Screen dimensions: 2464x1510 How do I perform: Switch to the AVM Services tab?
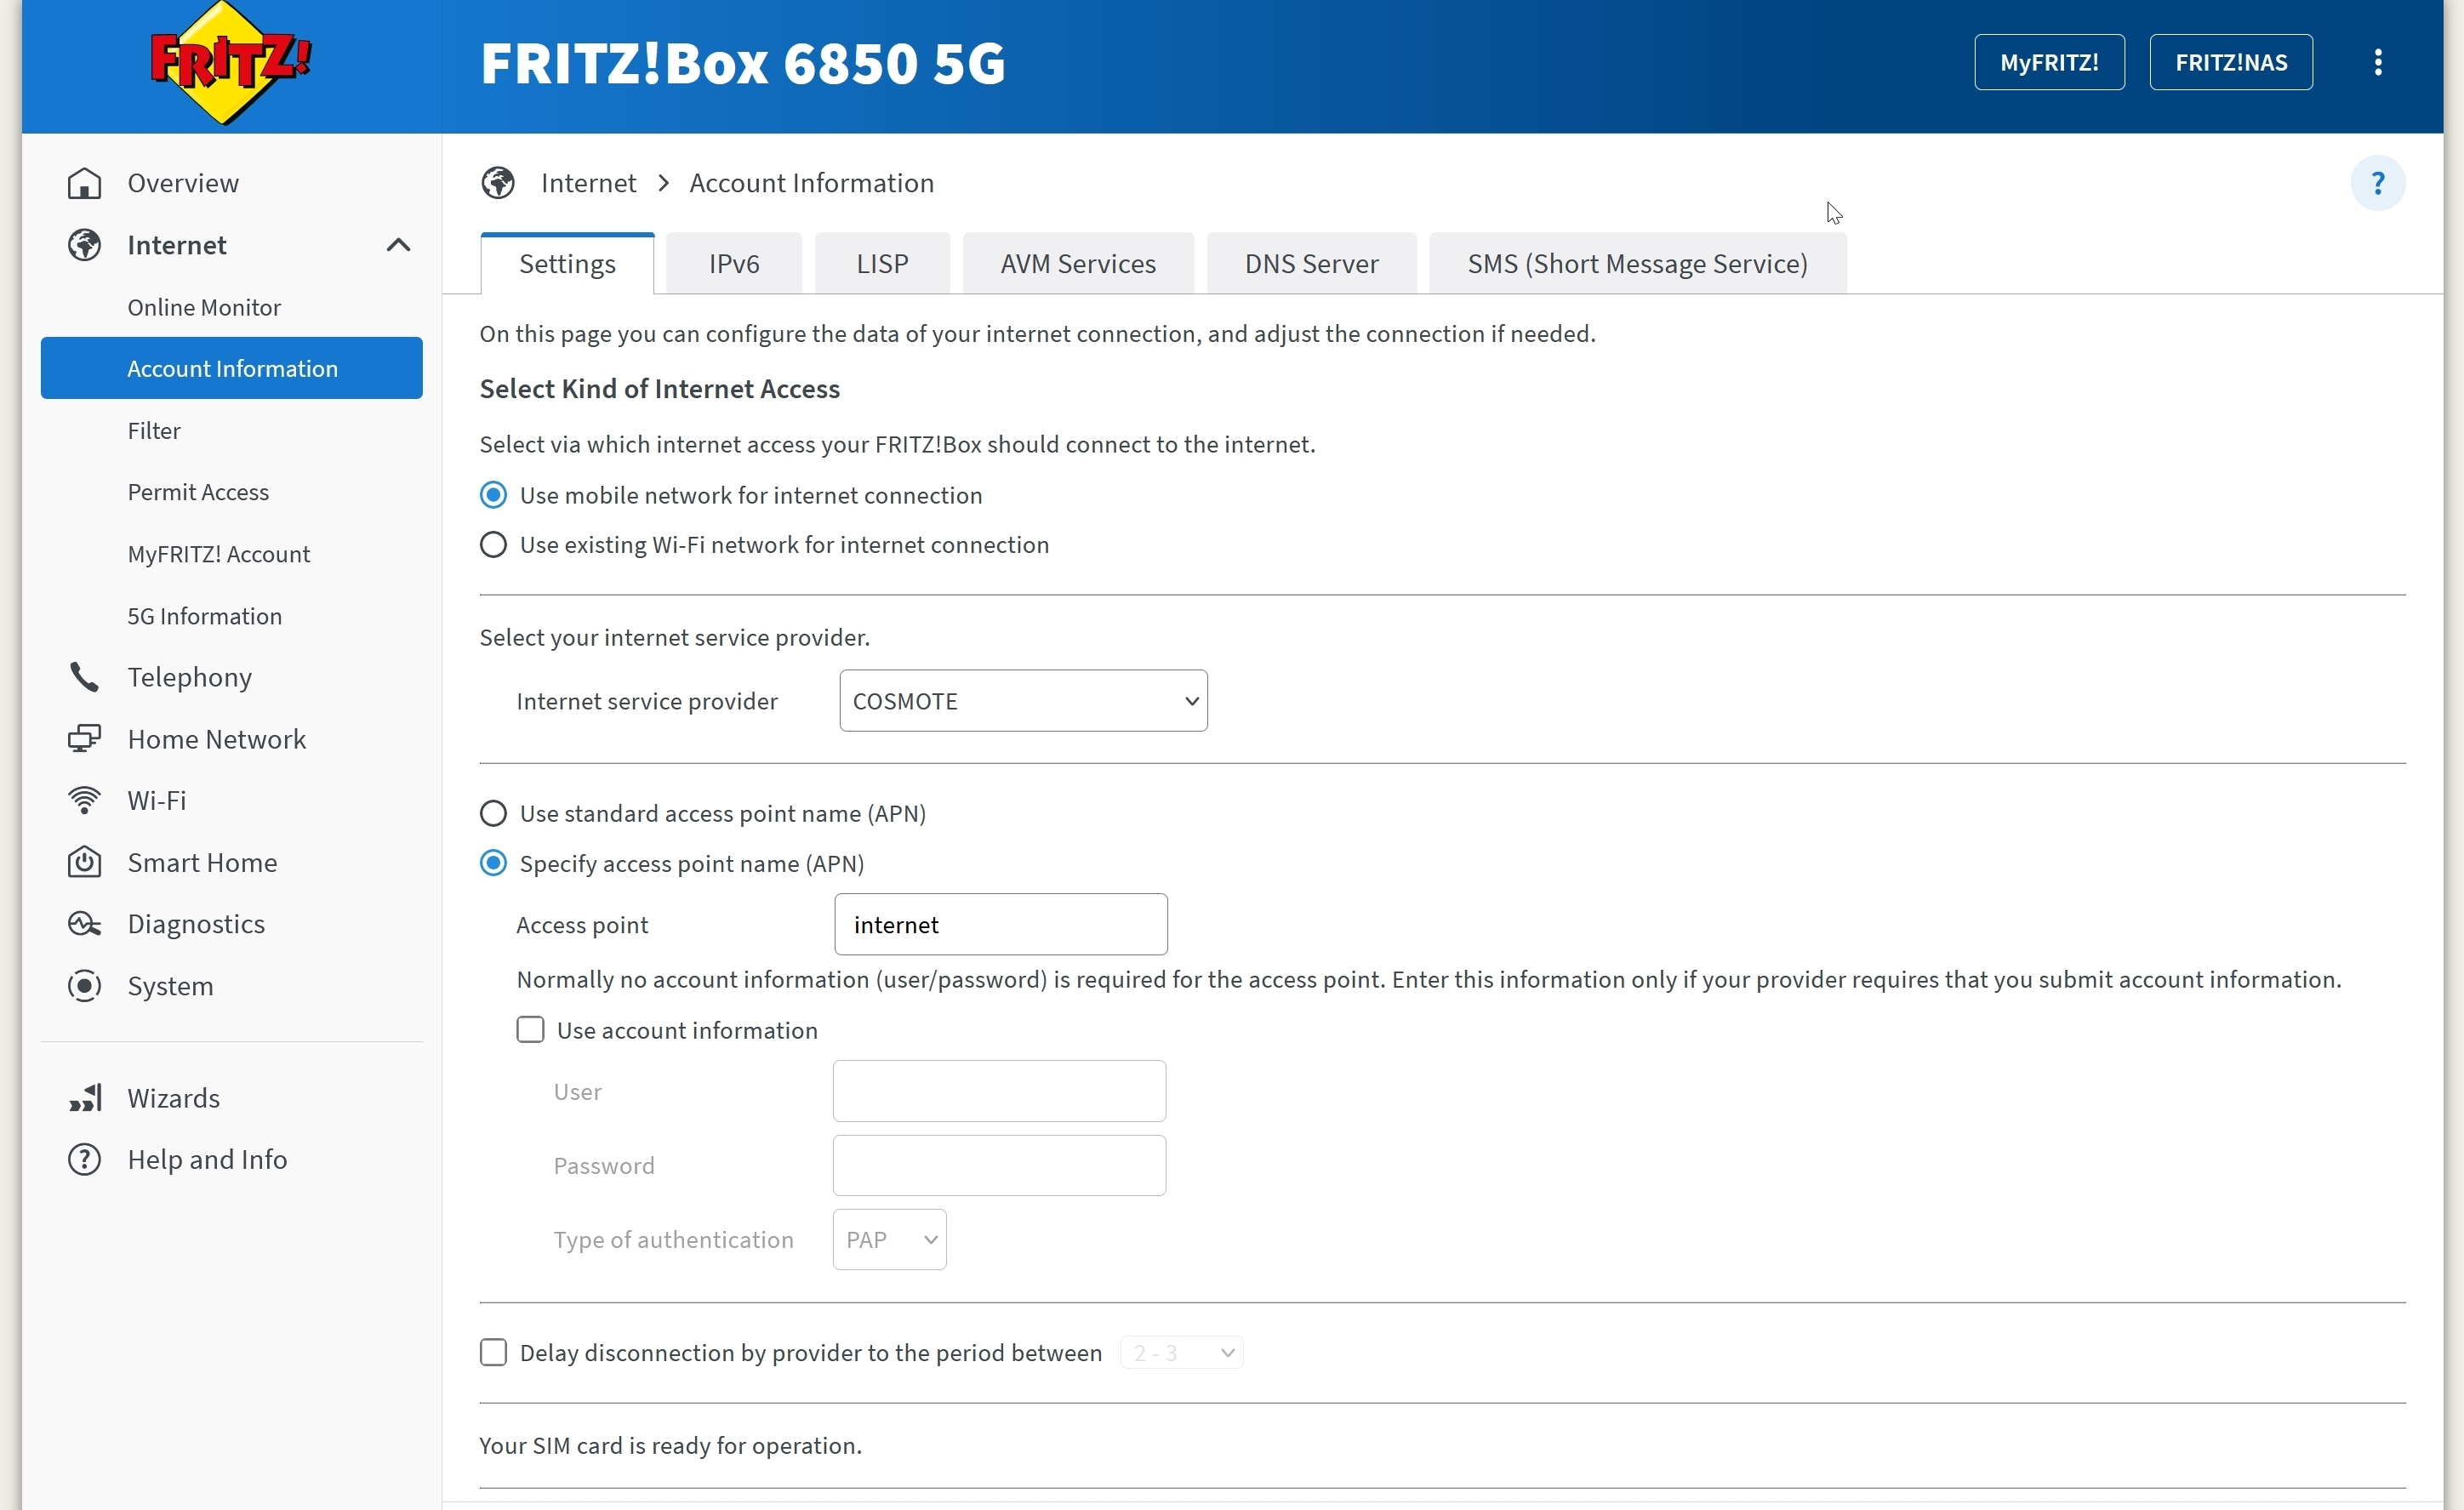[x=1078, y=264]
